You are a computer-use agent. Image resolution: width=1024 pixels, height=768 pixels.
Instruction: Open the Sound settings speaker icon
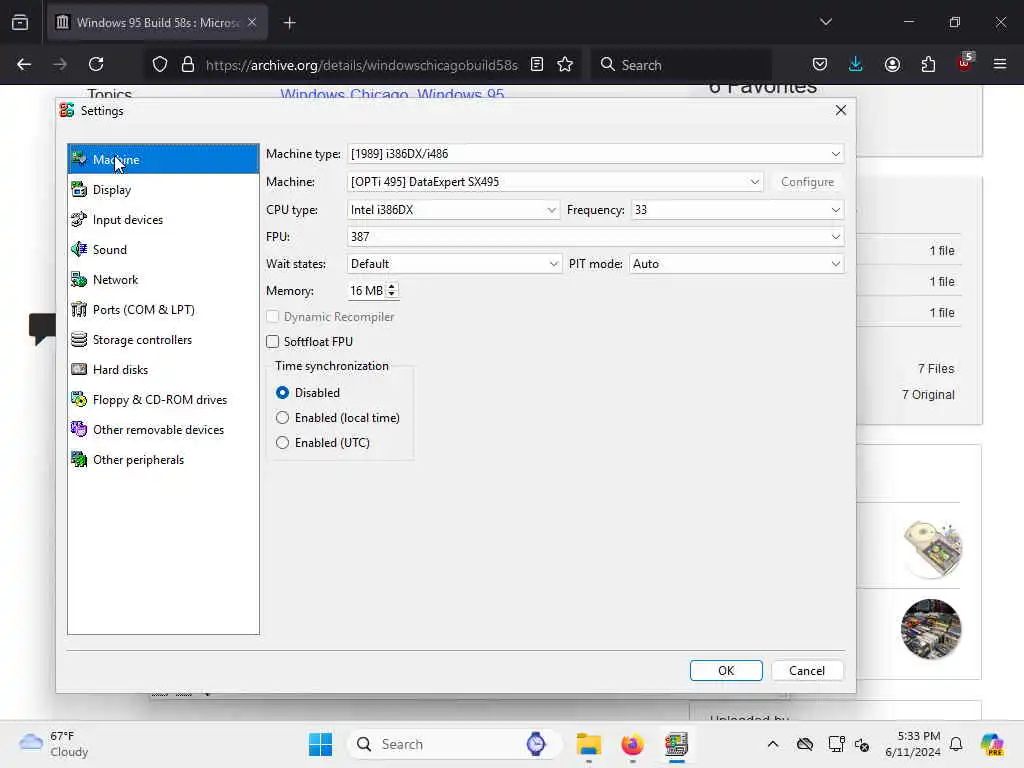(x=79, y=249)
